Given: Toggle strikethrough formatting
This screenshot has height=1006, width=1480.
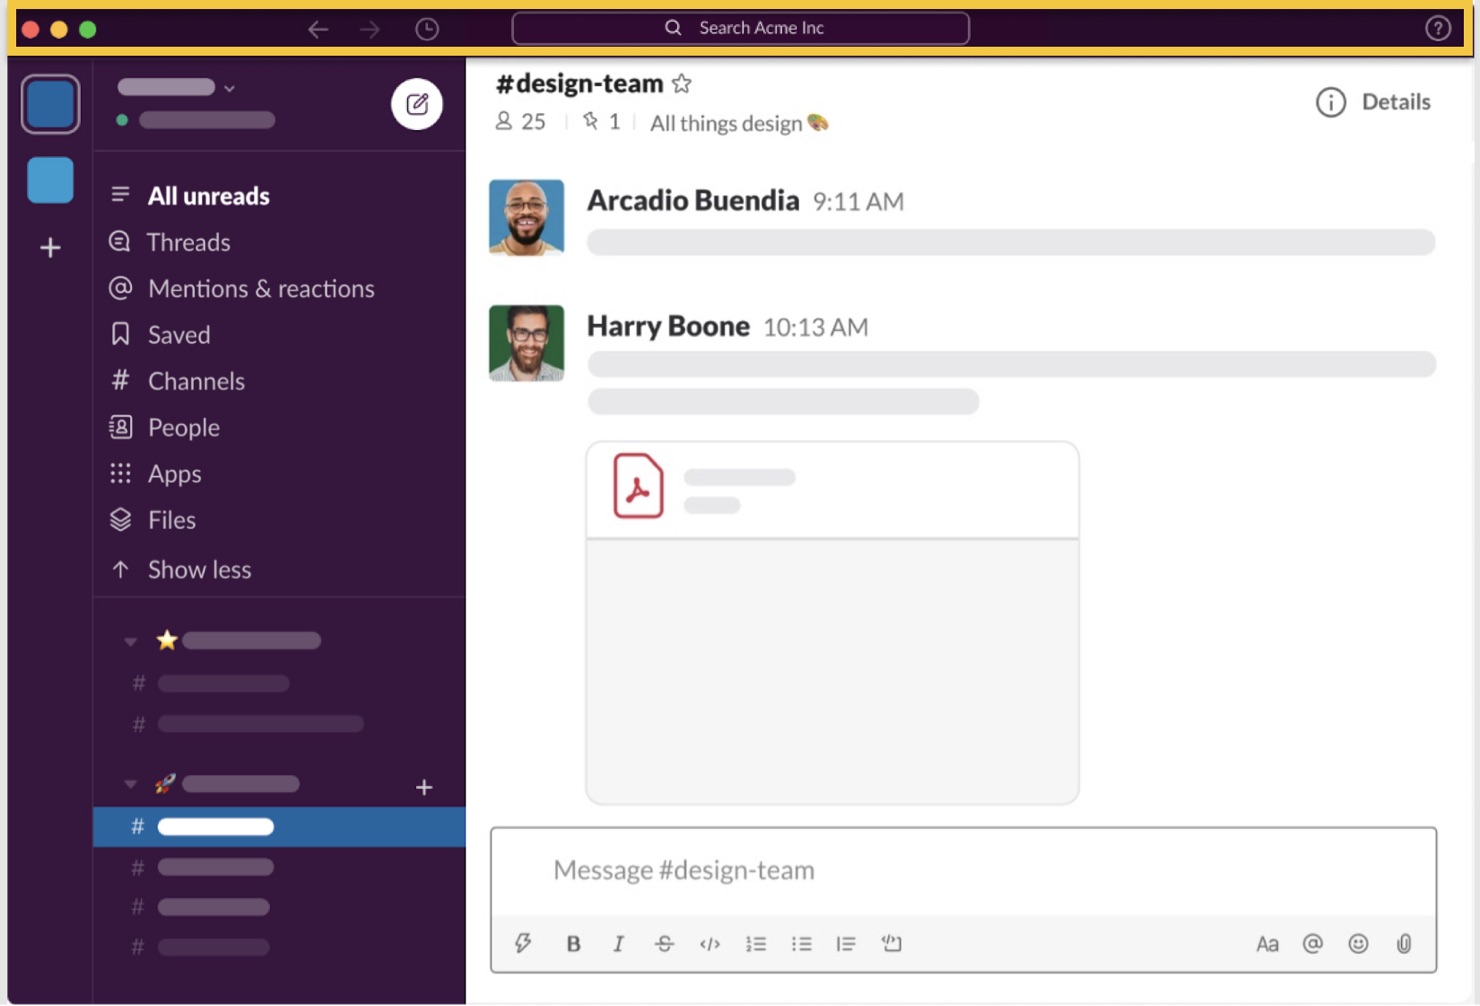Looking at the screenshot, I should point(664,943).
